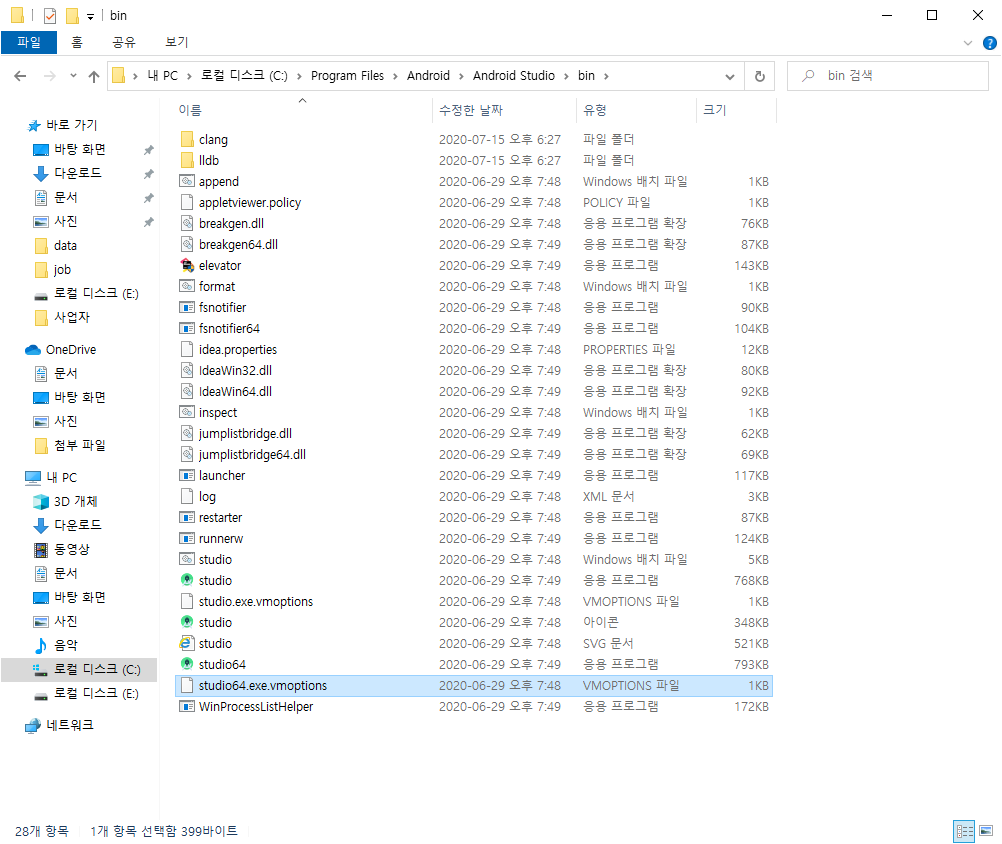Viewport: 1002px width, 844px height.
Task: Click the studio64 application icon
Action: [x=187, y=664]
